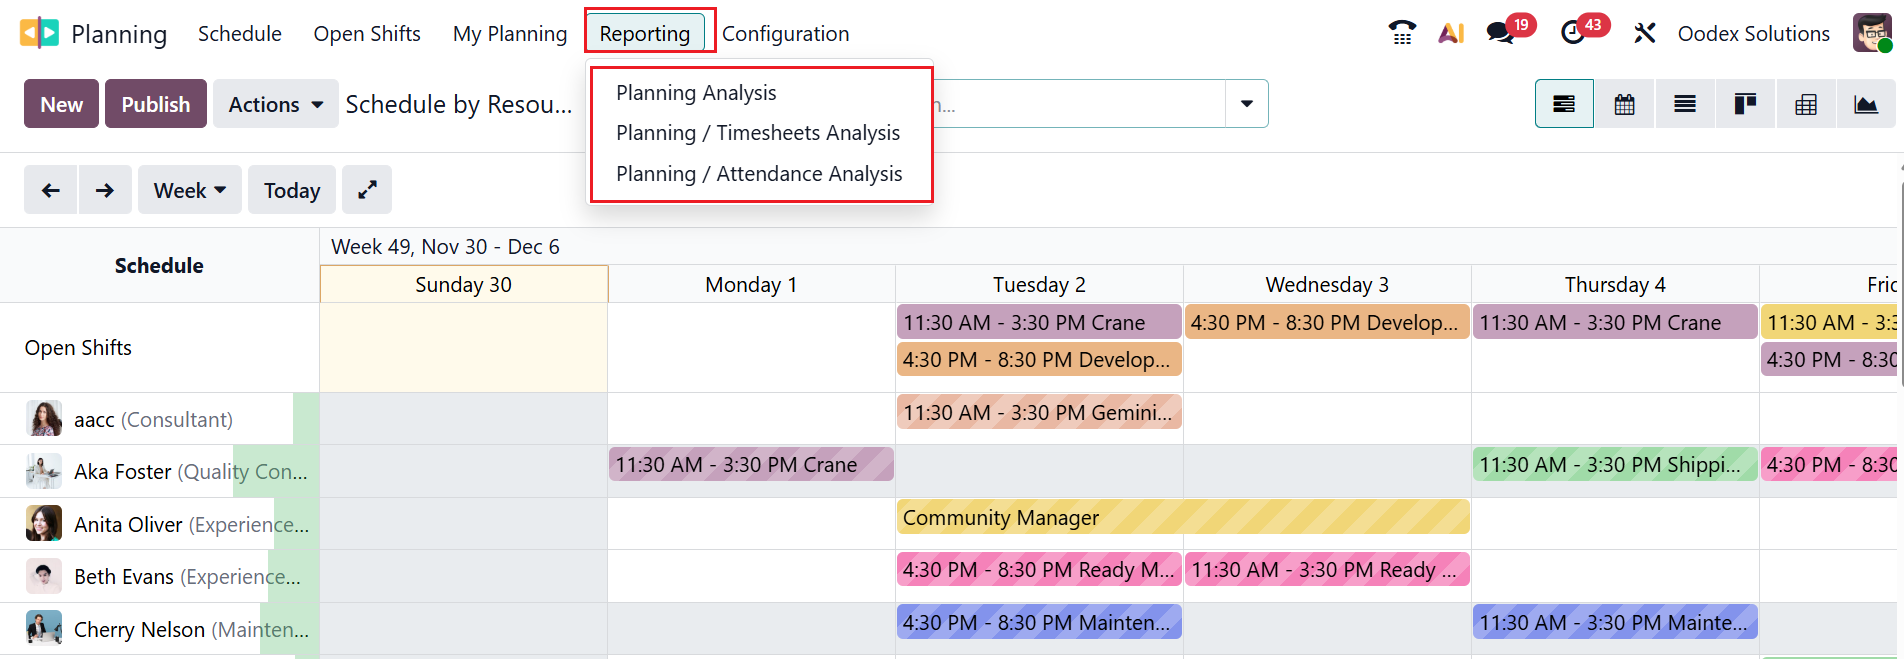Toggle the search options dropdown arrow
Image resolution: width=1904 pixels, height=659 pixels.
(1246, 104)
